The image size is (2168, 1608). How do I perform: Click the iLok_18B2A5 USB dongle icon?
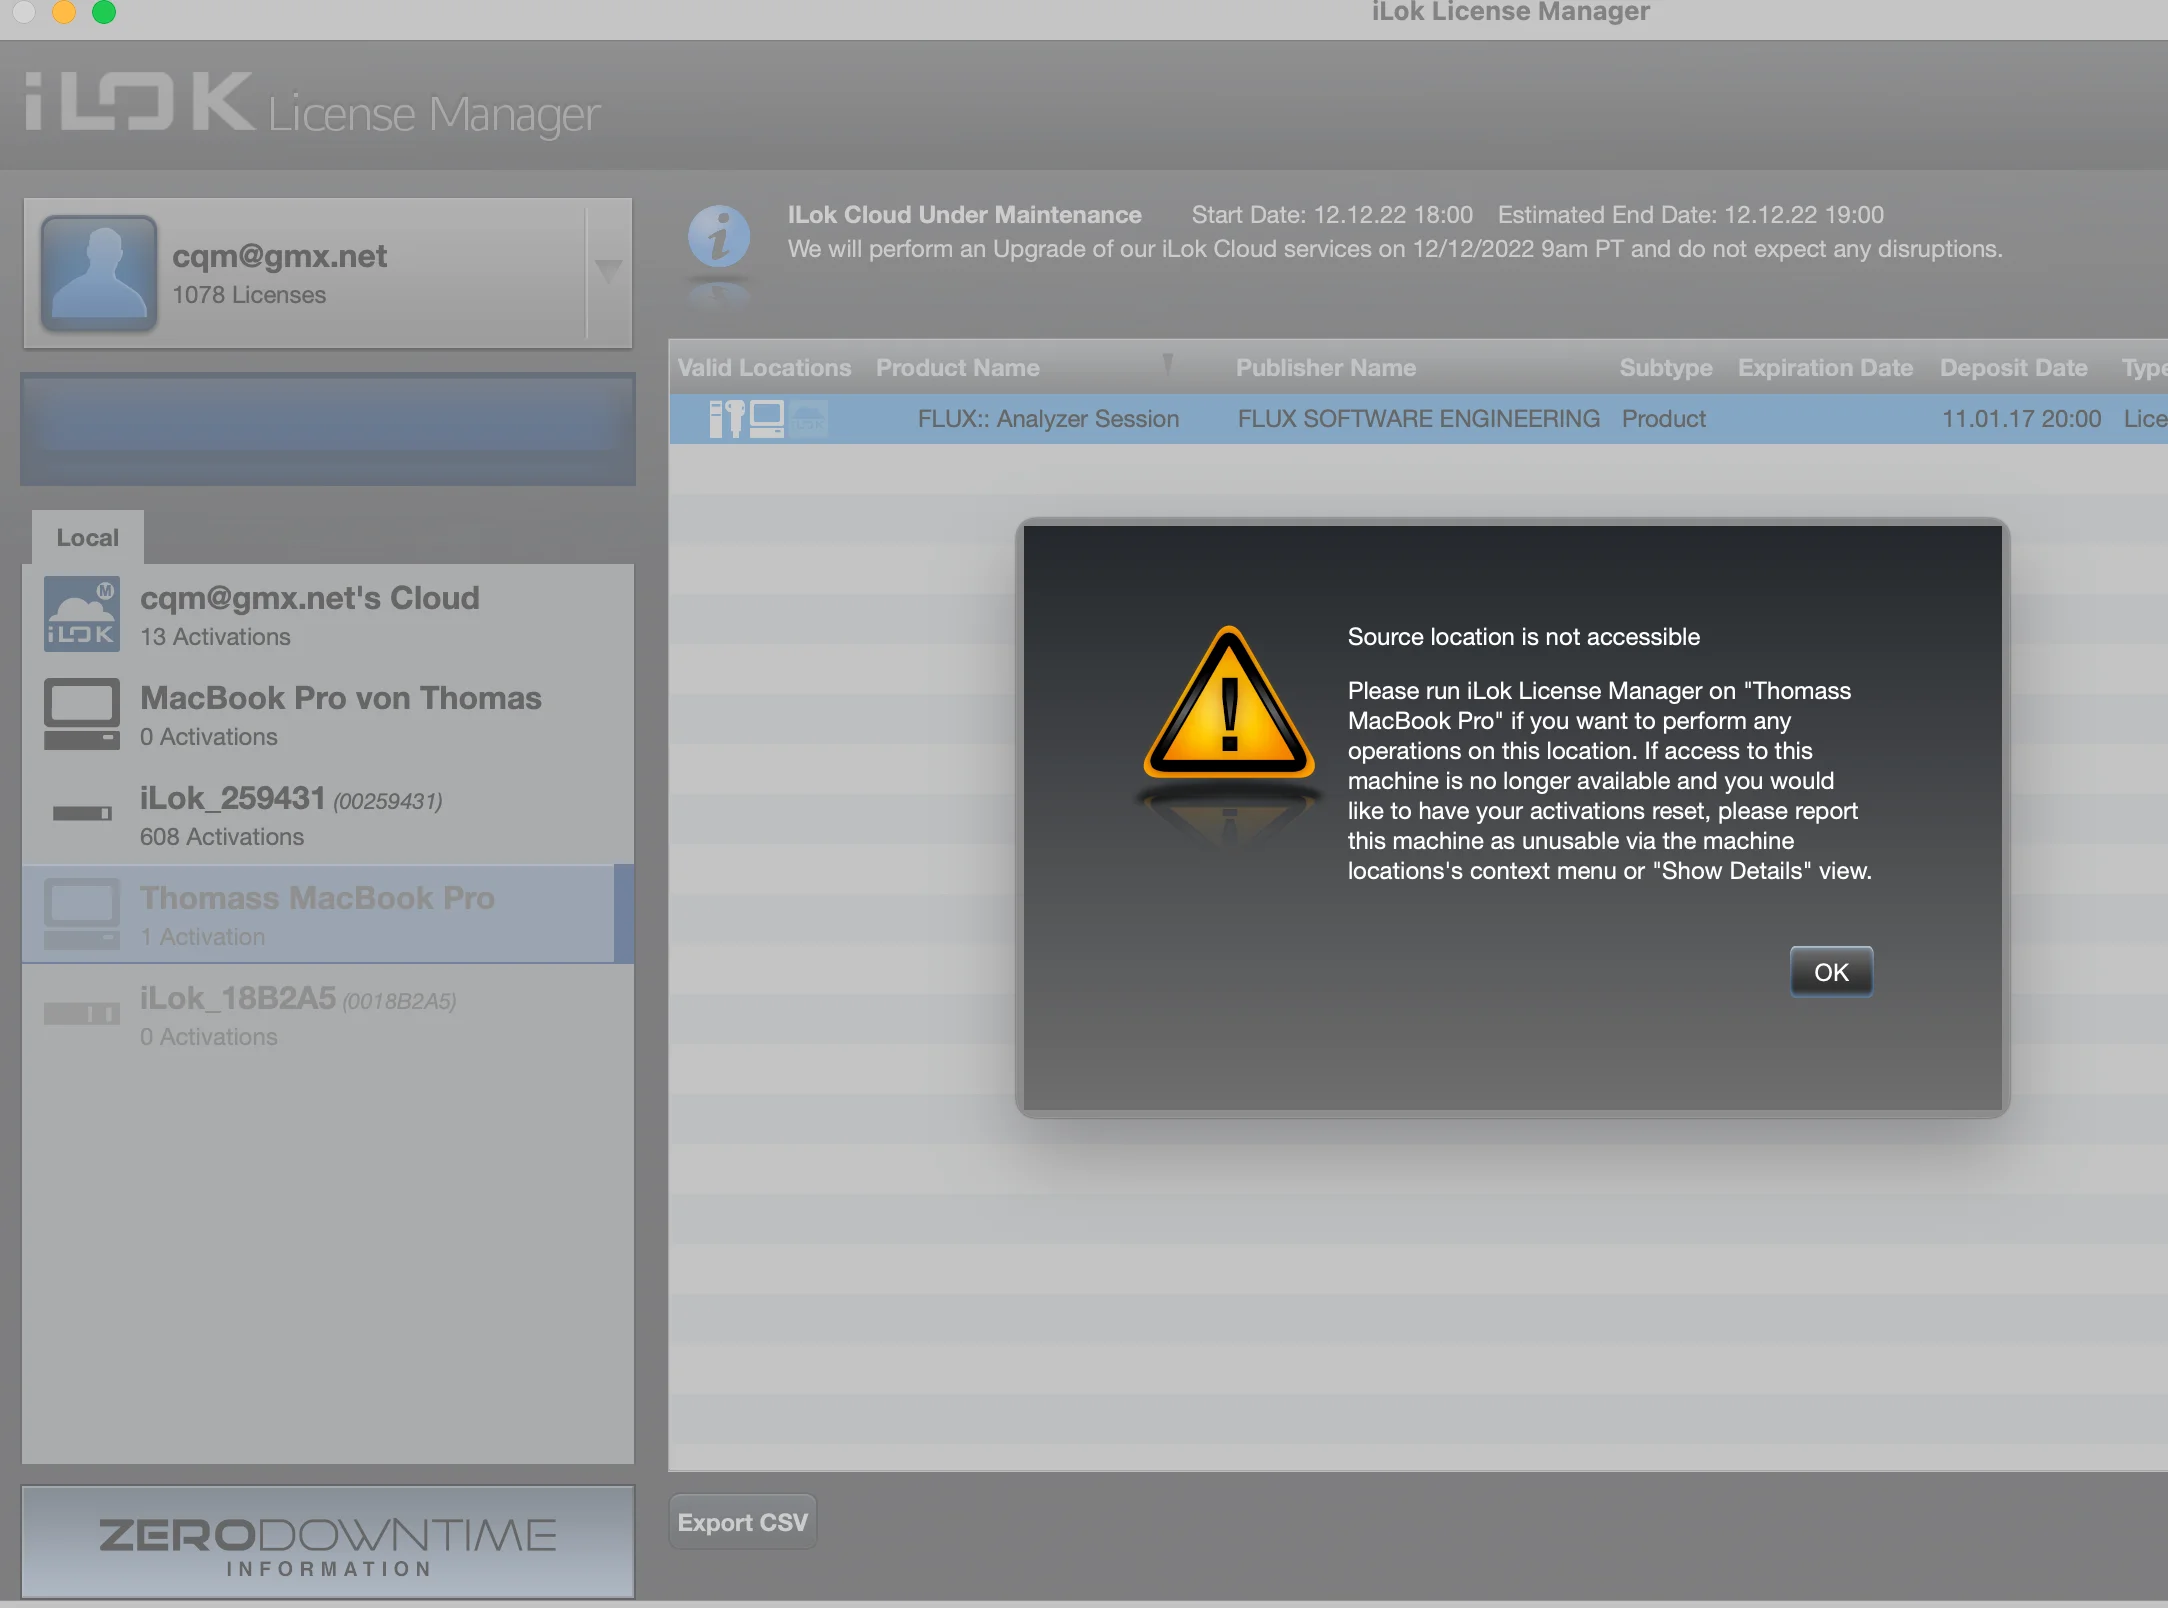pos(82,1014)
